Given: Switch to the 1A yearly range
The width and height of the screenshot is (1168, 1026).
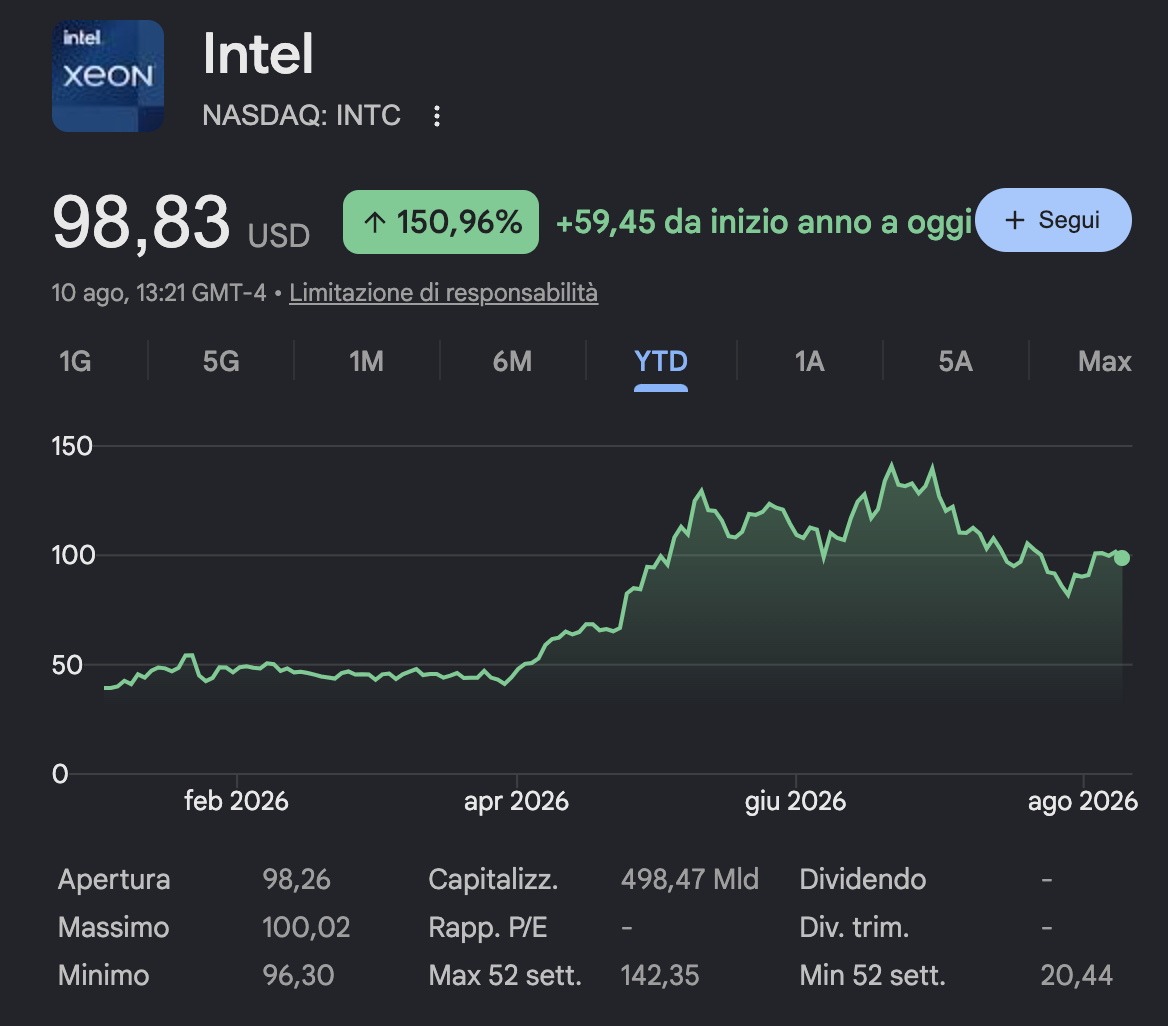Looking at the screenshot, I should [809, 361].
